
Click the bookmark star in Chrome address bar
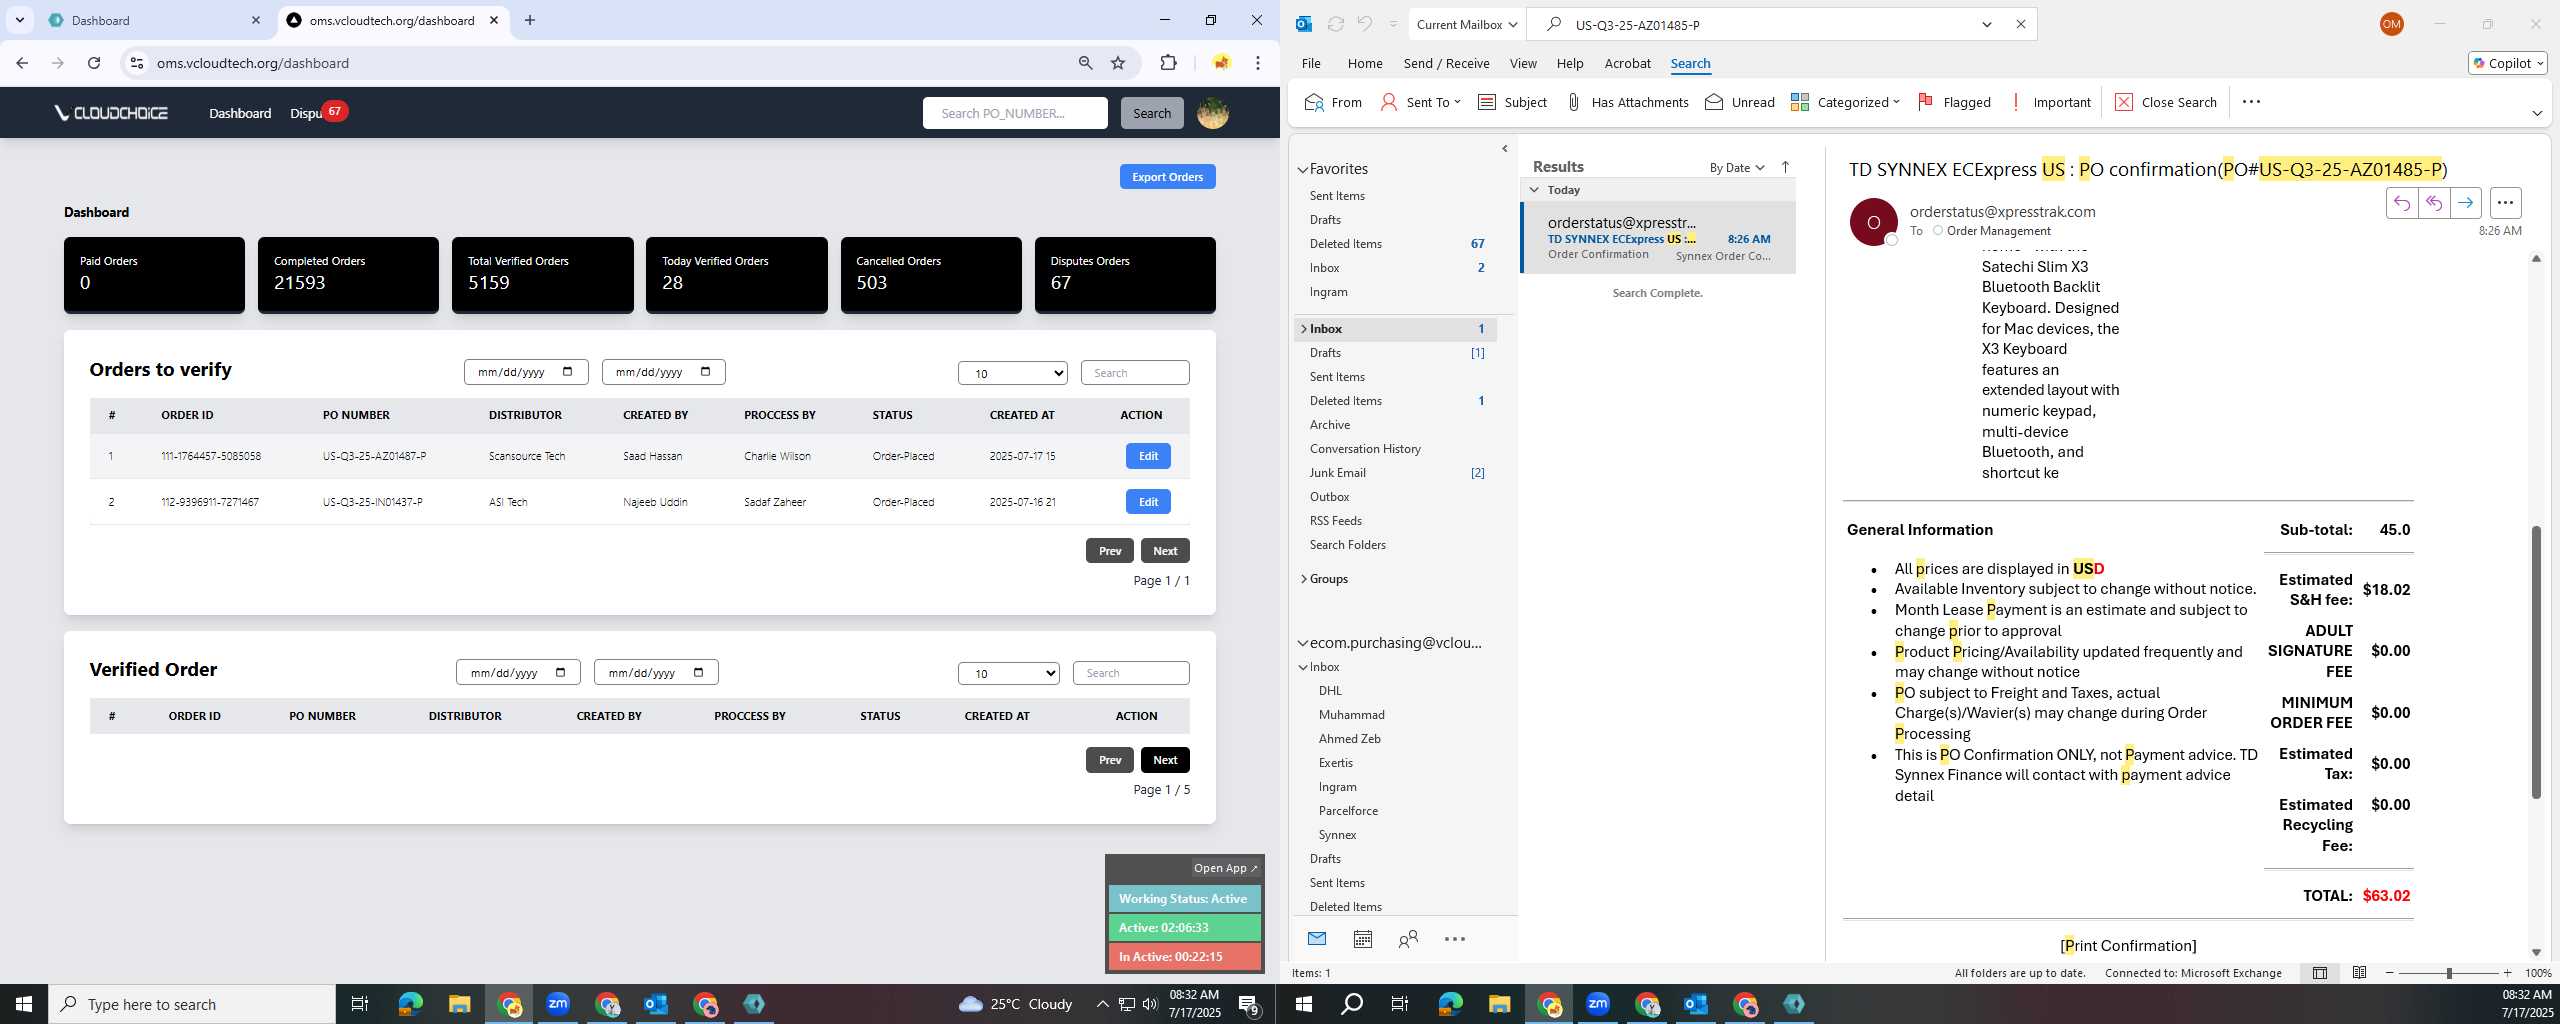[x=1118, y=63]
